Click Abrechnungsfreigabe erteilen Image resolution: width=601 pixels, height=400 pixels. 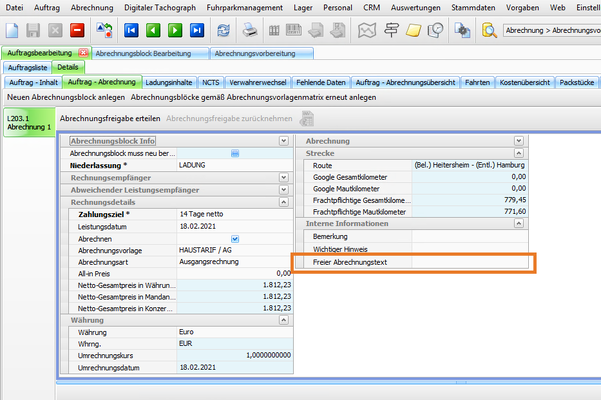click(x=109, y=118)
